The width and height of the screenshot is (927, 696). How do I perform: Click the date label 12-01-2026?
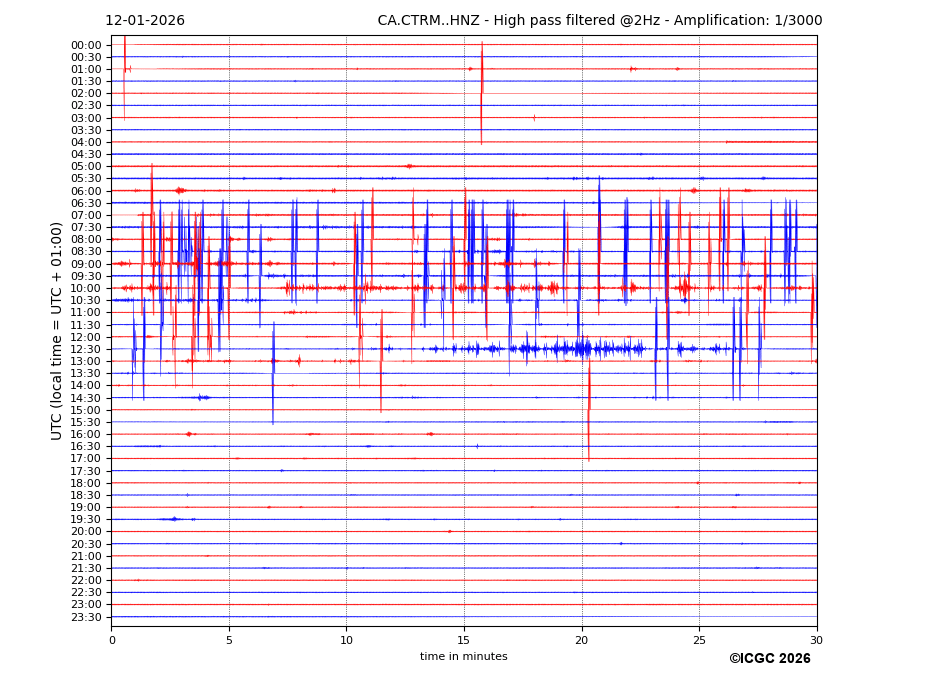pyautogui.click(x=145, y=21)
